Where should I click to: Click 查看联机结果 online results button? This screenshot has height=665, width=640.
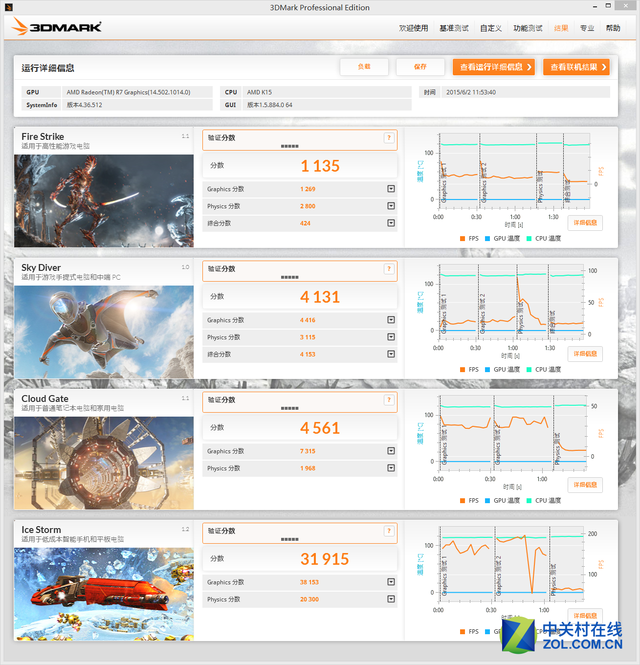[x=576, y=67]
